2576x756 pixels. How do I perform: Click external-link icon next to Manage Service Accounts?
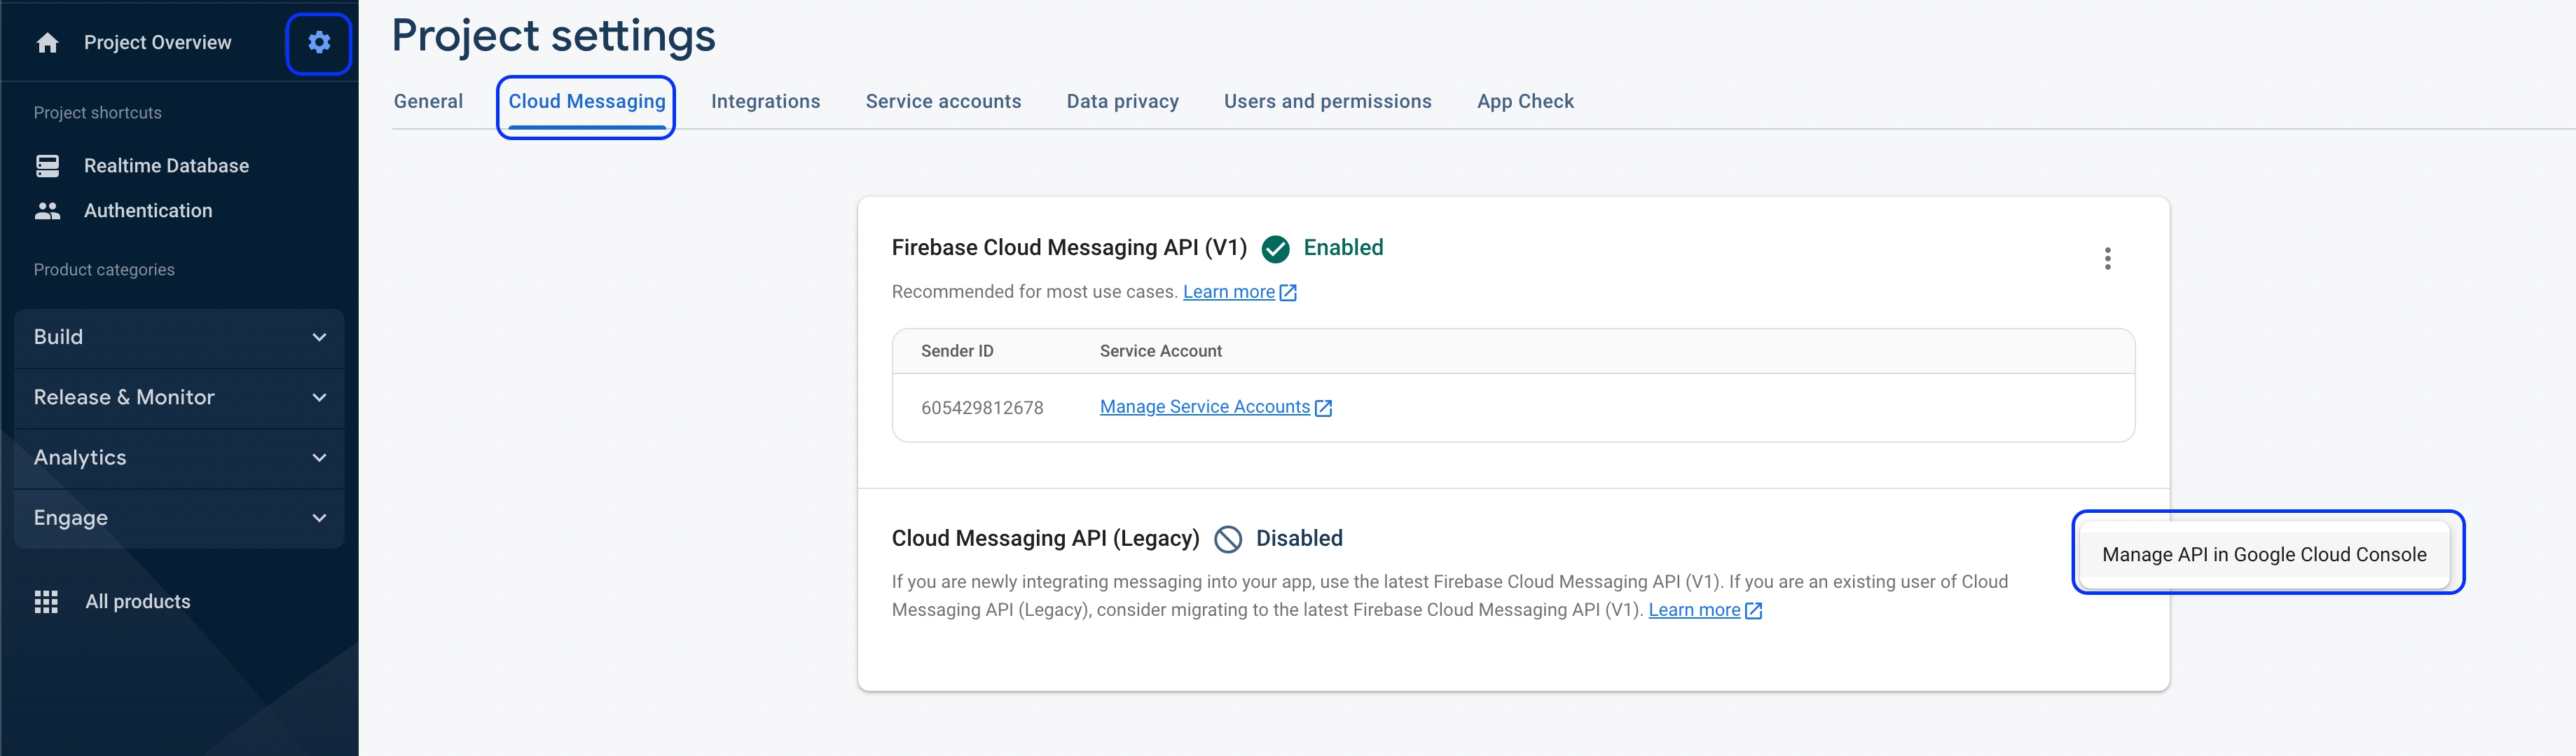(1323, 408)
